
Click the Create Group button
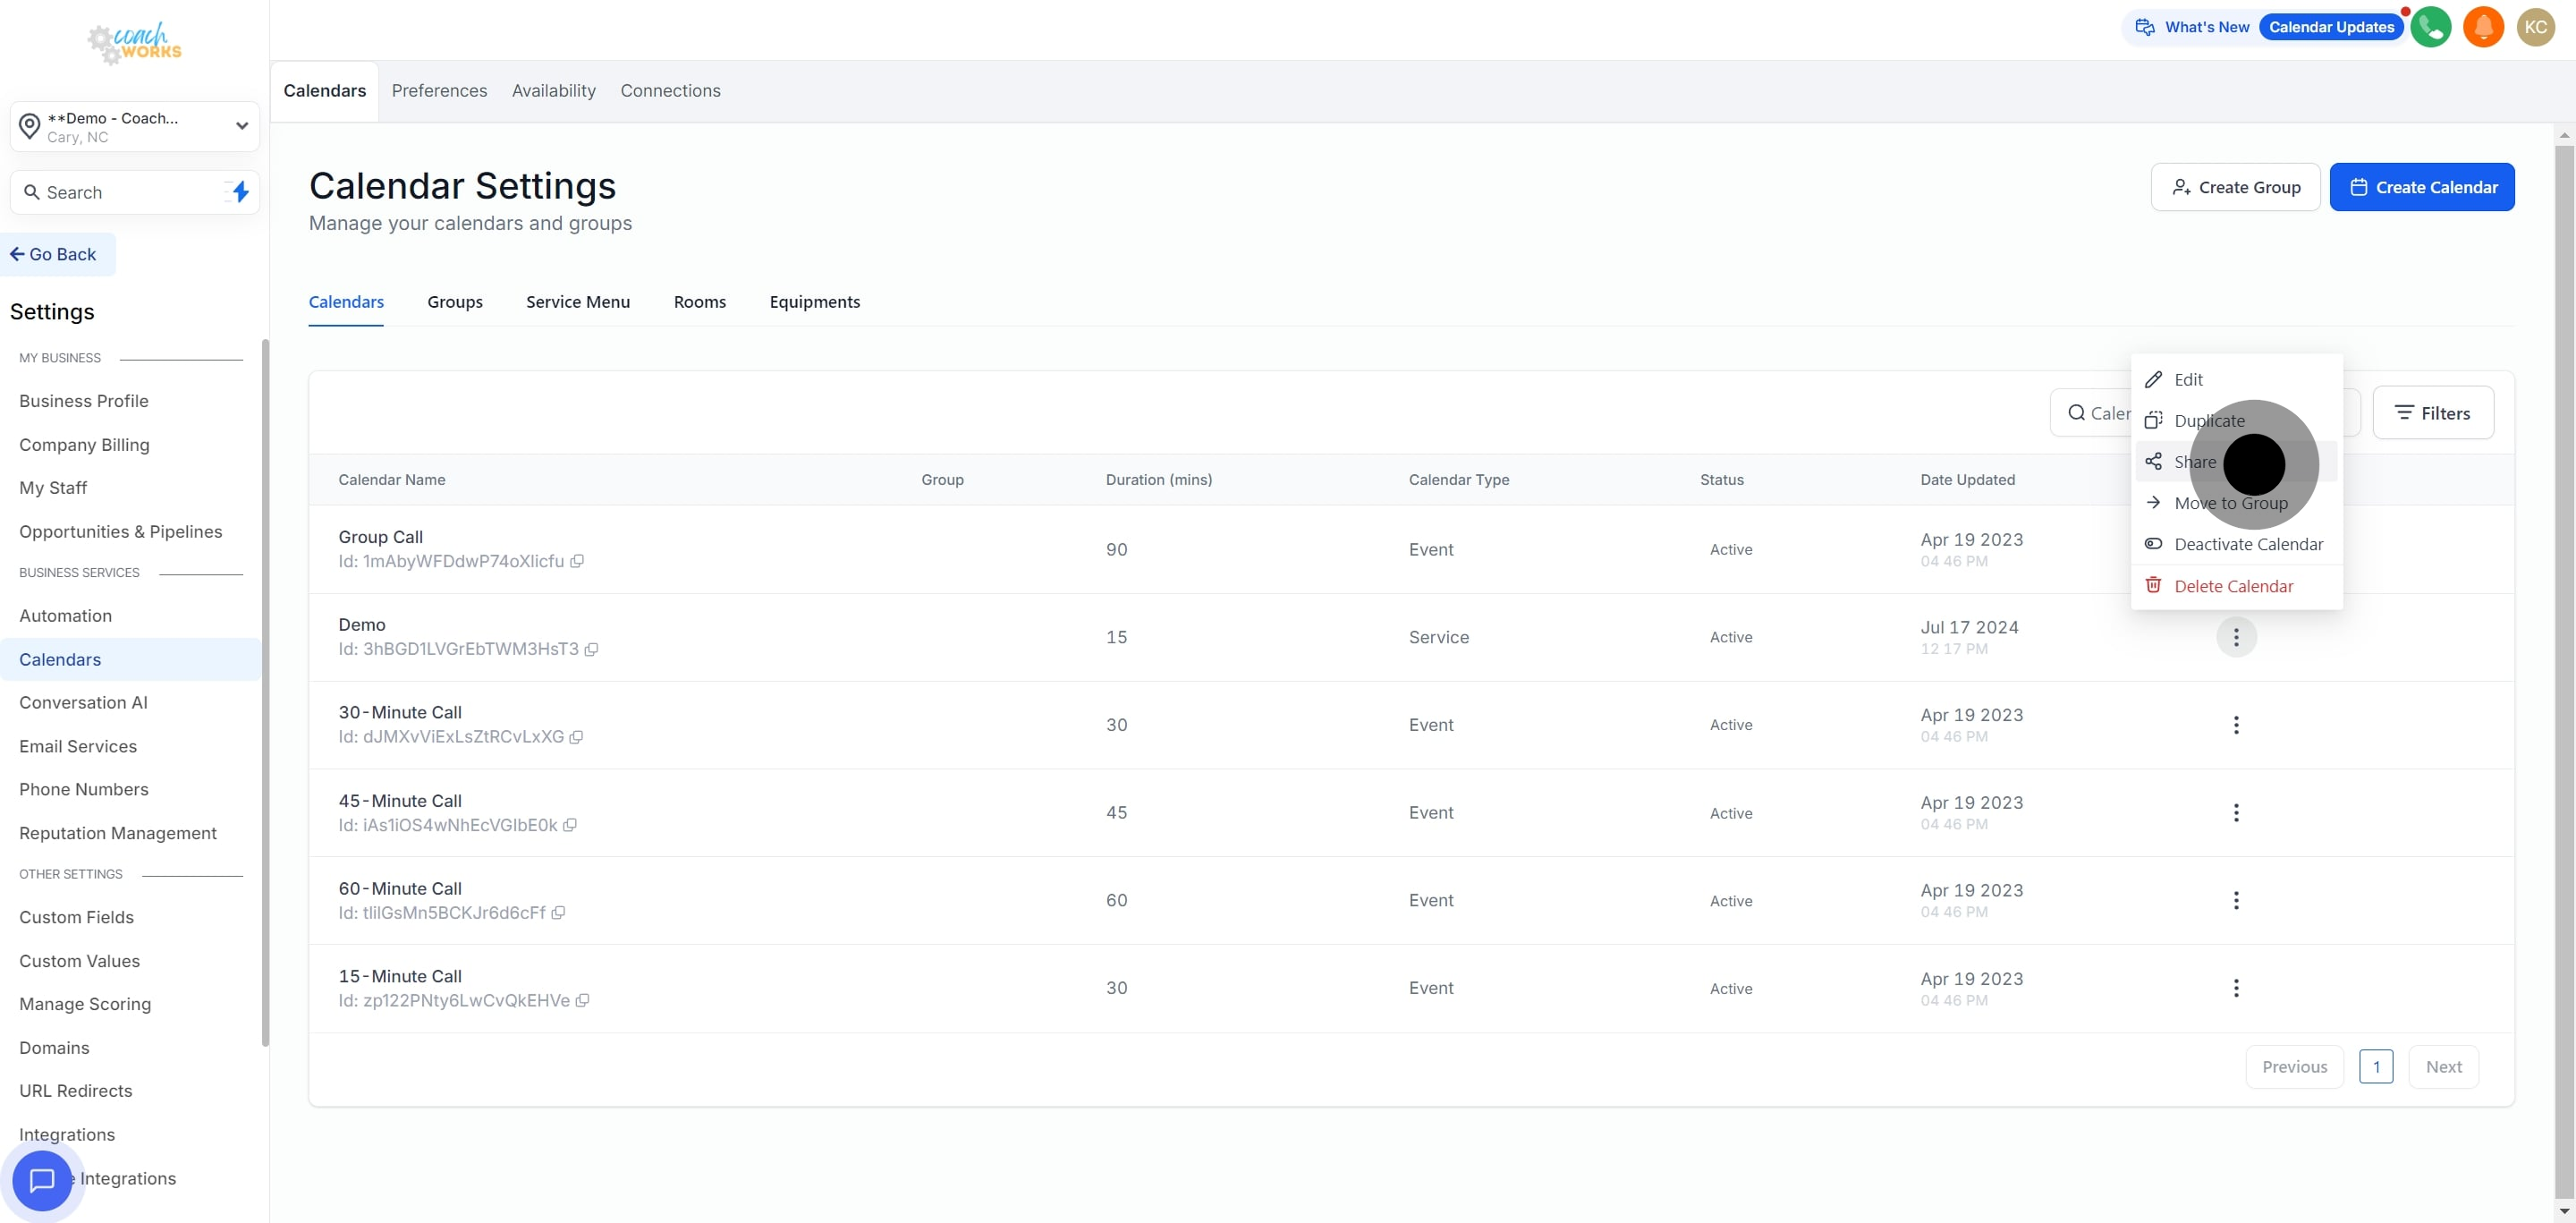click(x=2235, y=187)
